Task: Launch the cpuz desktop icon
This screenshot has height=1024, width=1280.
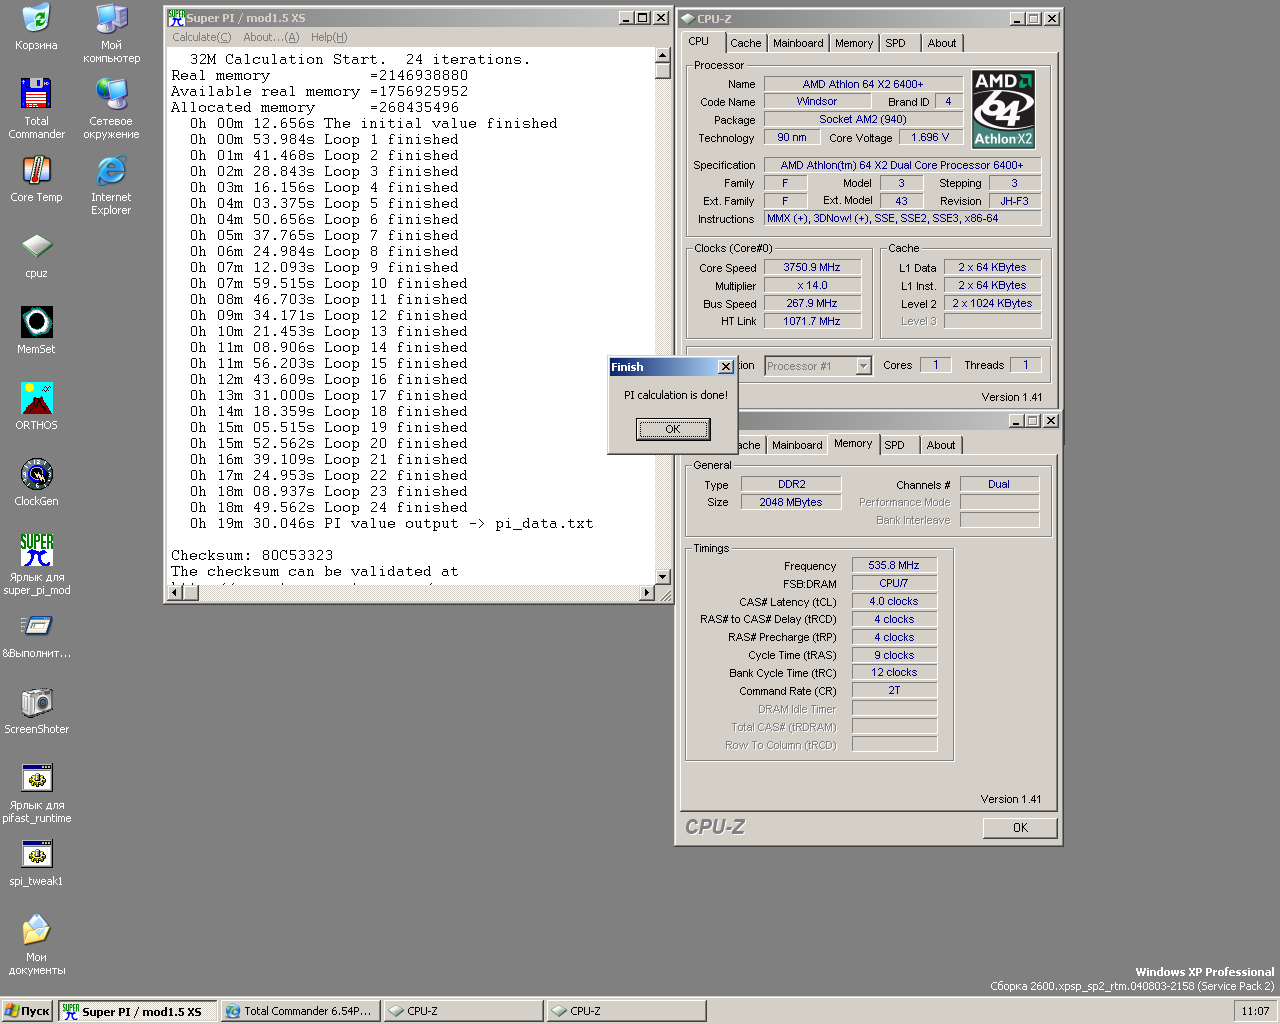Action: click(36, 254)
